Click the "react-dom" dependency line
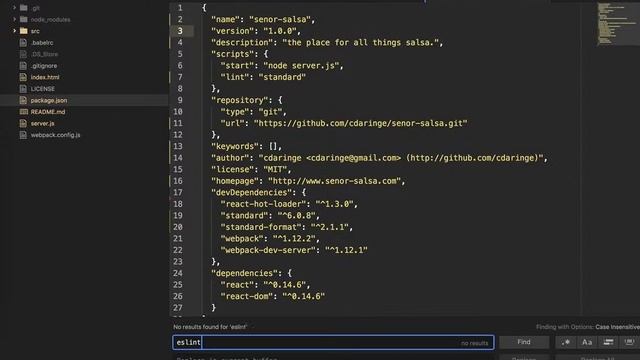The height and width of the screenshot is (360, 640). tap(273, 296)
